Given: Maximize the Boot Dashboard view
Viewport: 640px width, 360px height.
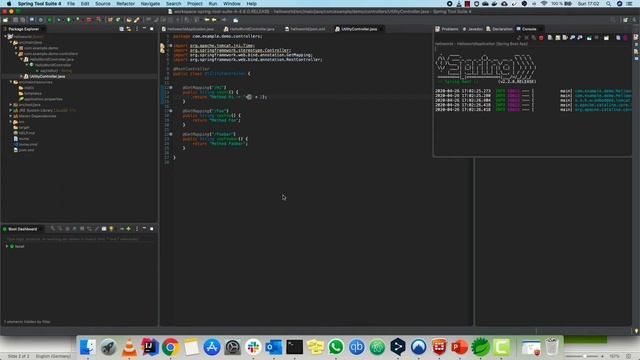Looking at the screenshot, I should click(152, 229).
